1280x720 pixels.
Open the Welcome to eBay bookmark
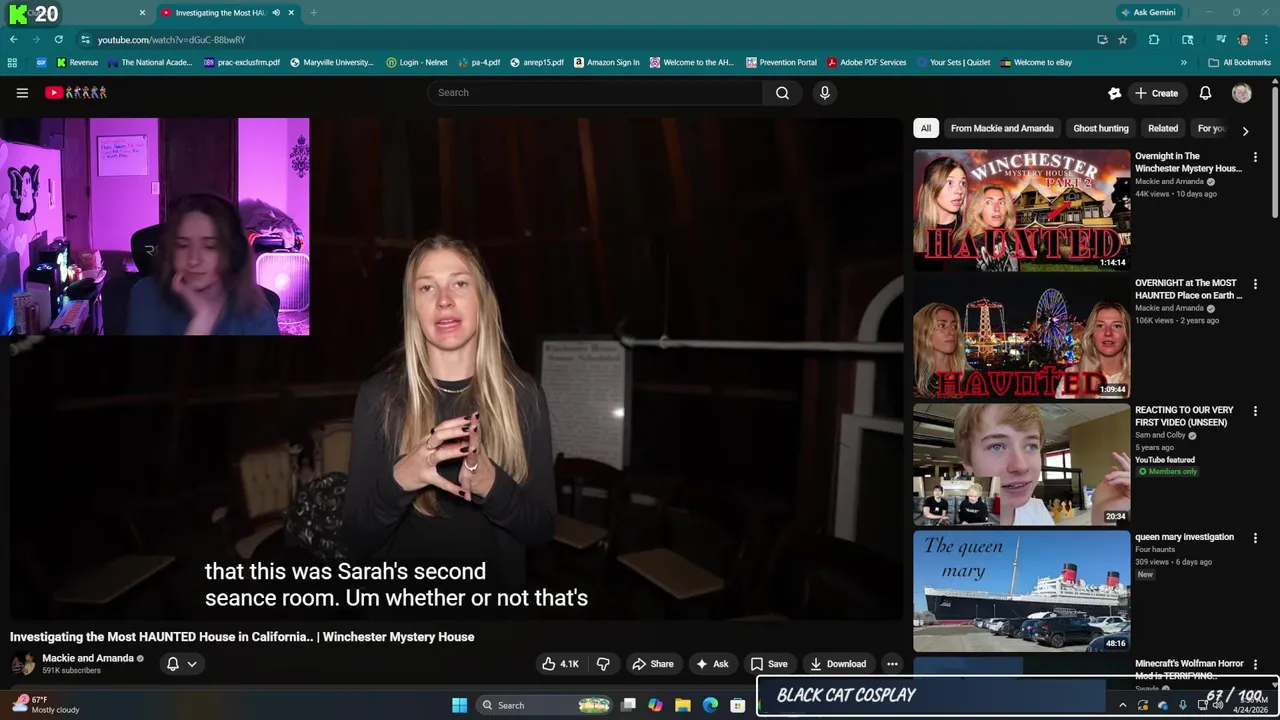coord(1036,62)
